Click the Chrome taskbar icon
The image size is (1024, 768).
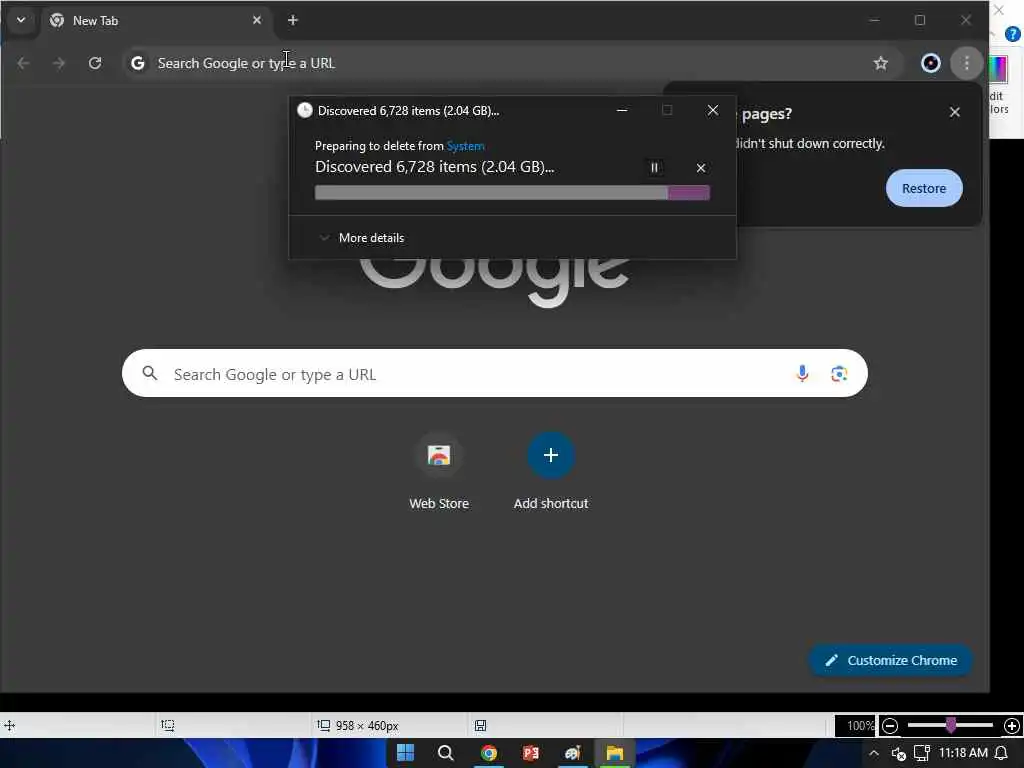pyautogui.click(x=488, y=753)
